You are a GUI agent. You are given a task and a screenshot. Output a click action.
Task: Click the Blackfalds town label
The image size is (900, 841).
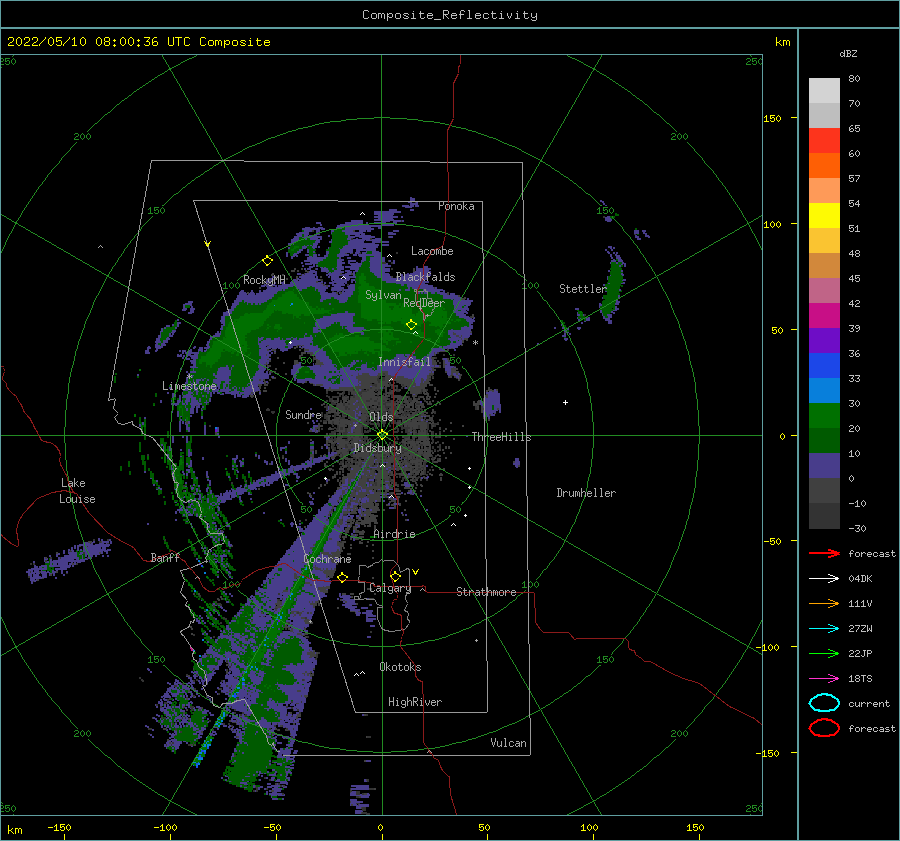[425, 277]
